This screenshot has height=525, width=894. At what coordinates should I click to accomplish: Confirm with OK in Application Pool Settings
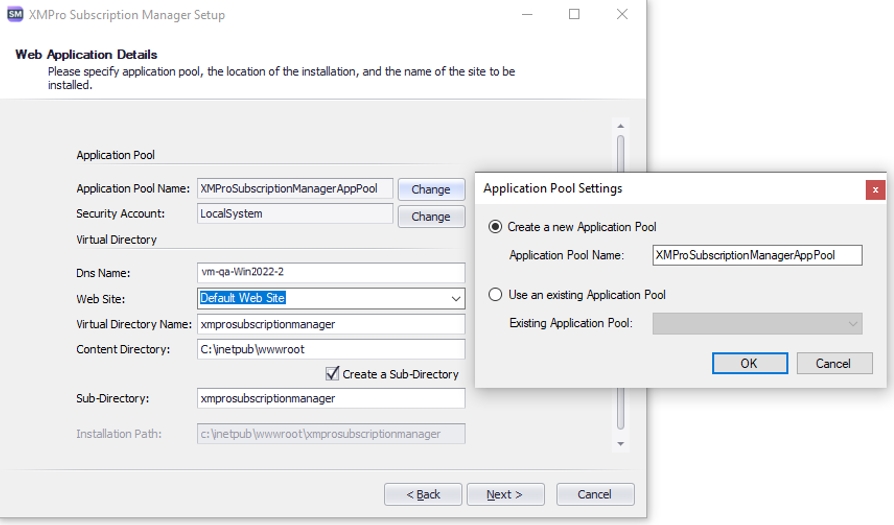tap(750, 363)
